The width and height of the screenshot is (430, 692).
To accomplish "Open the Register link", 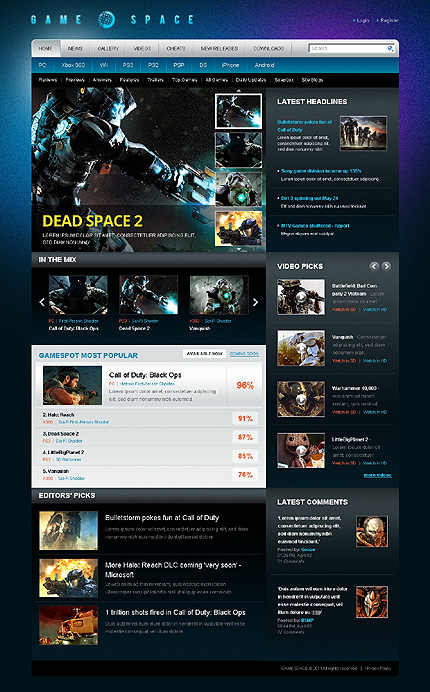I will (389, 20).
